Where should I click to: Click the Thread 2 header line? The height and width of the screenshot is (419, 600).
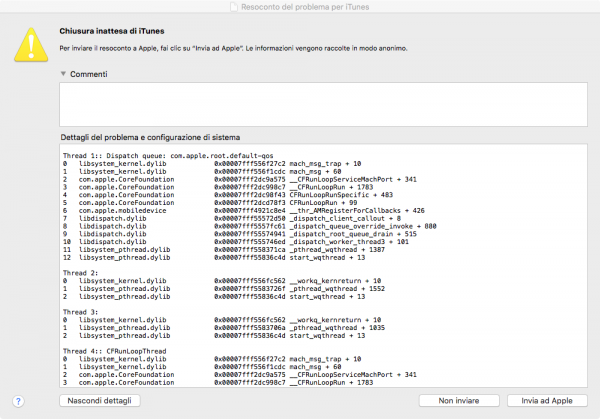point(82,272)
